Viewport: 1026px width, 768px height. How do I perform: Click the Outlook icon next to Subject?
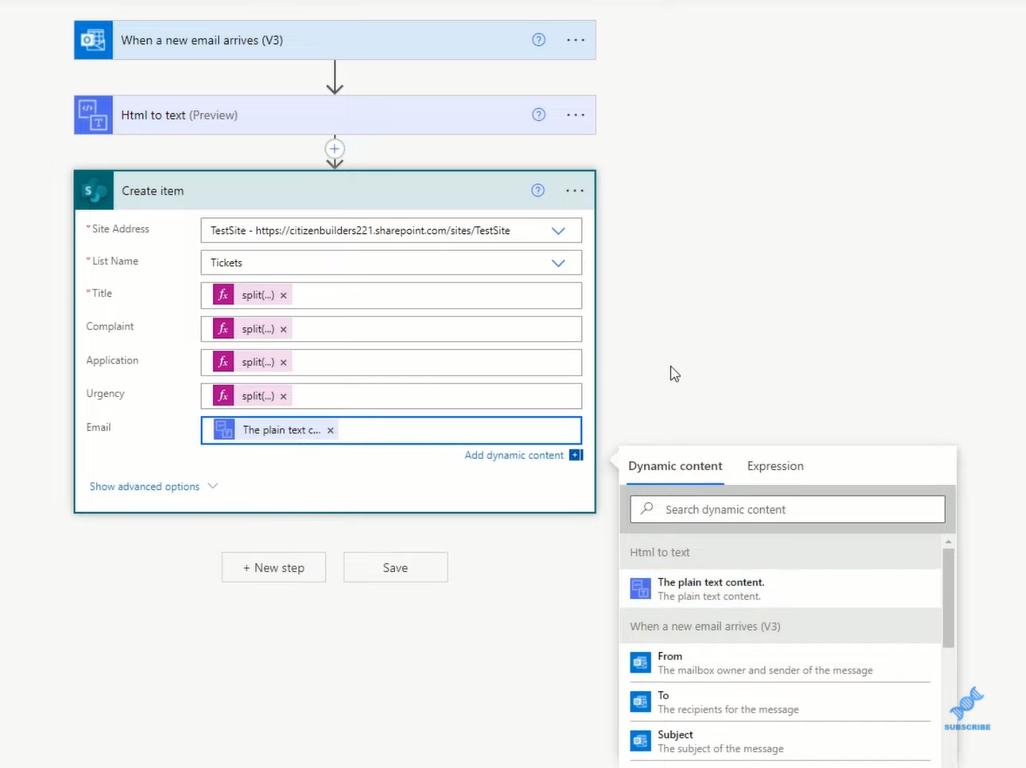click(641, 741)
